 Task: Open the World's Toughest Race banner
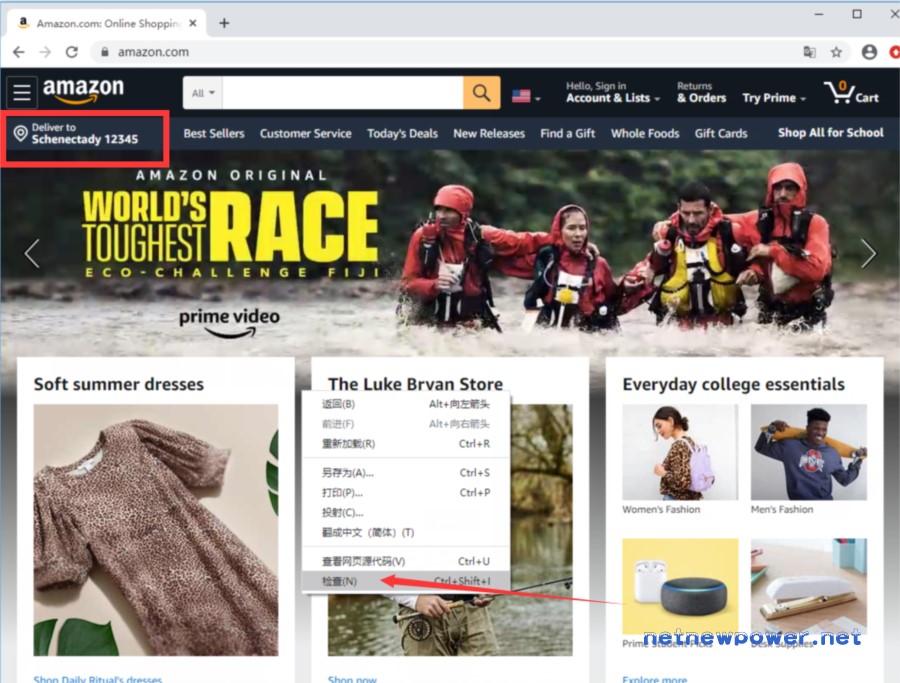(x=450, y=253)
